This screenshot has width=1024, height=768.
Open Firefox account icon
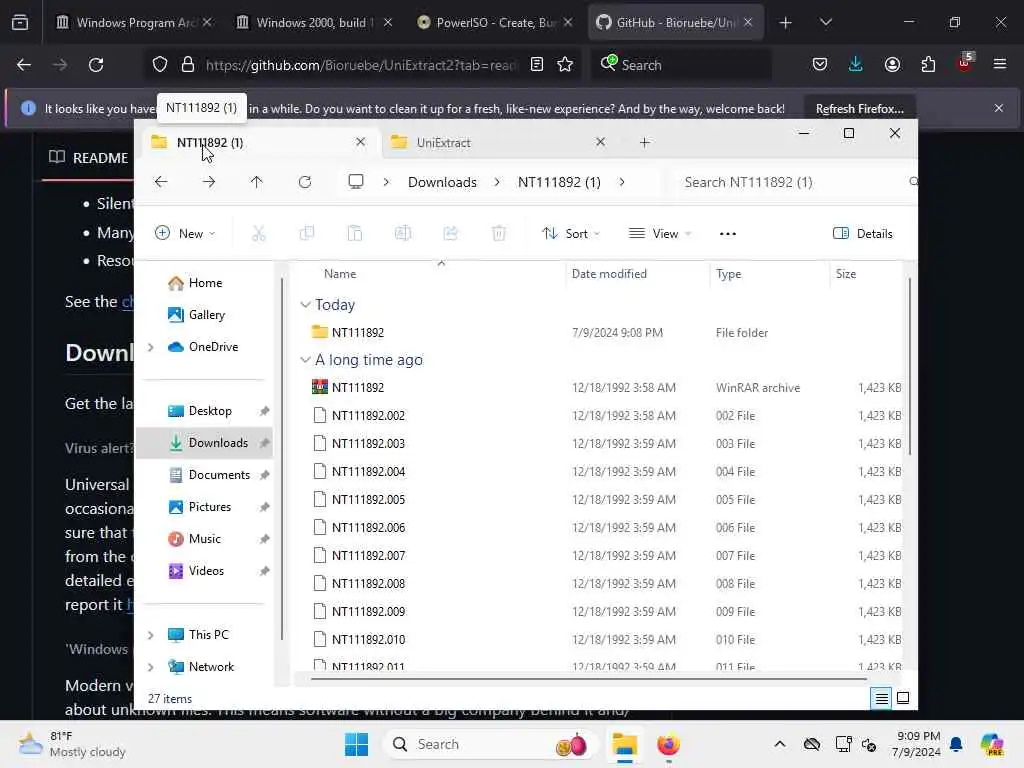[892, 64]
